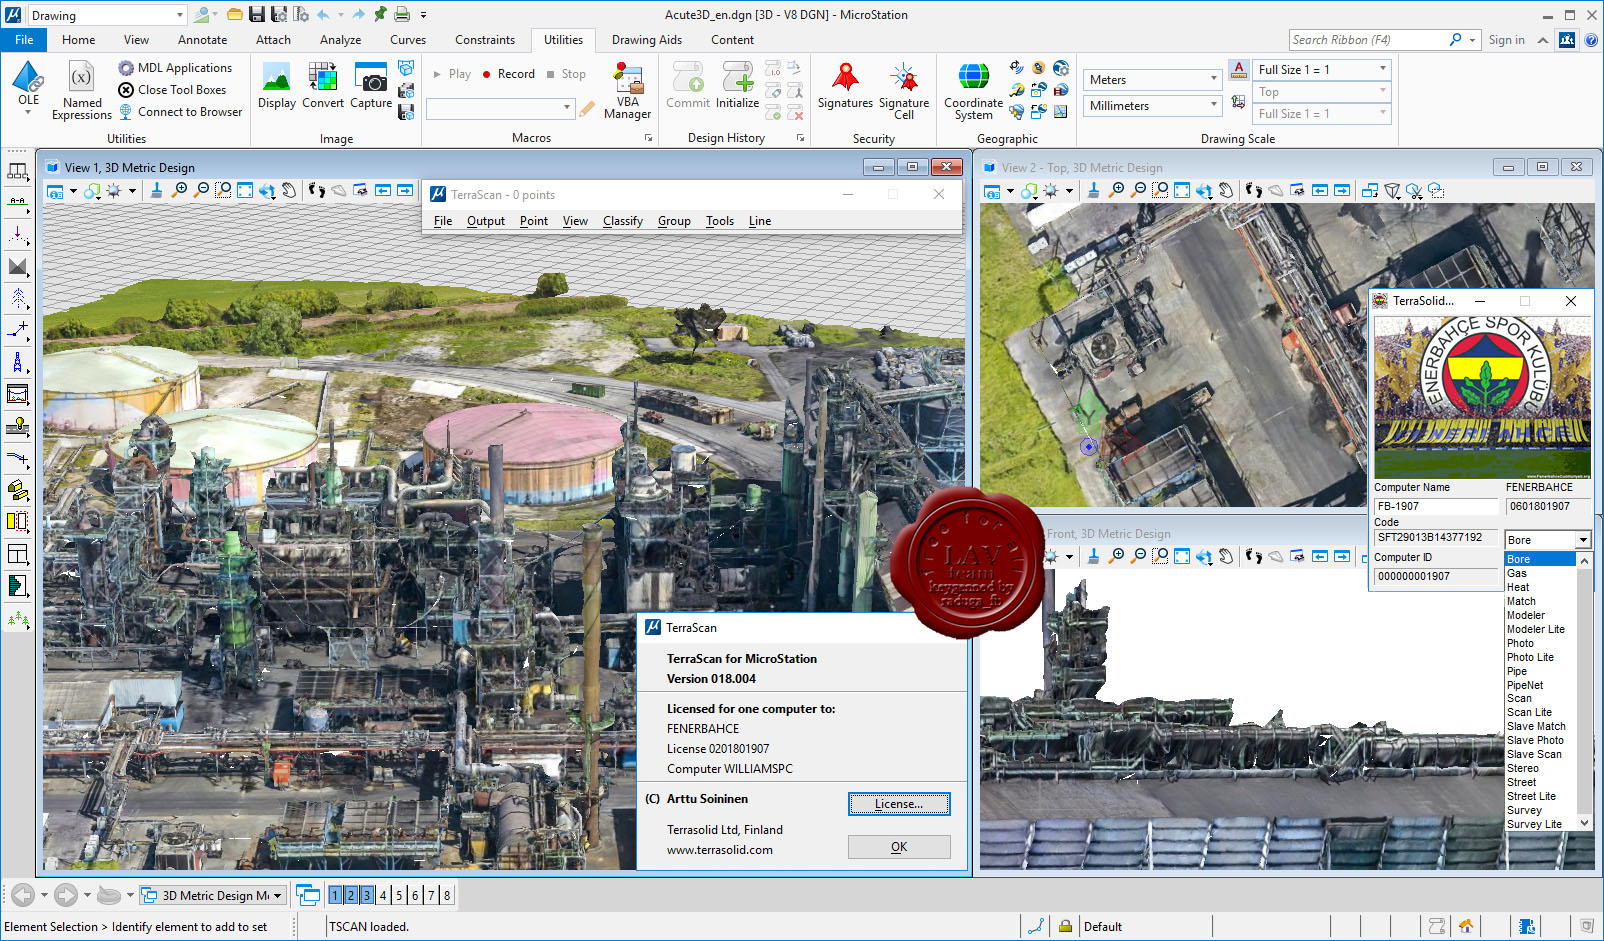The height and width of the screenshot is (941, 1604).
Task: Click Fit View icon in View 1 toolbar
Action: point(245,190)
